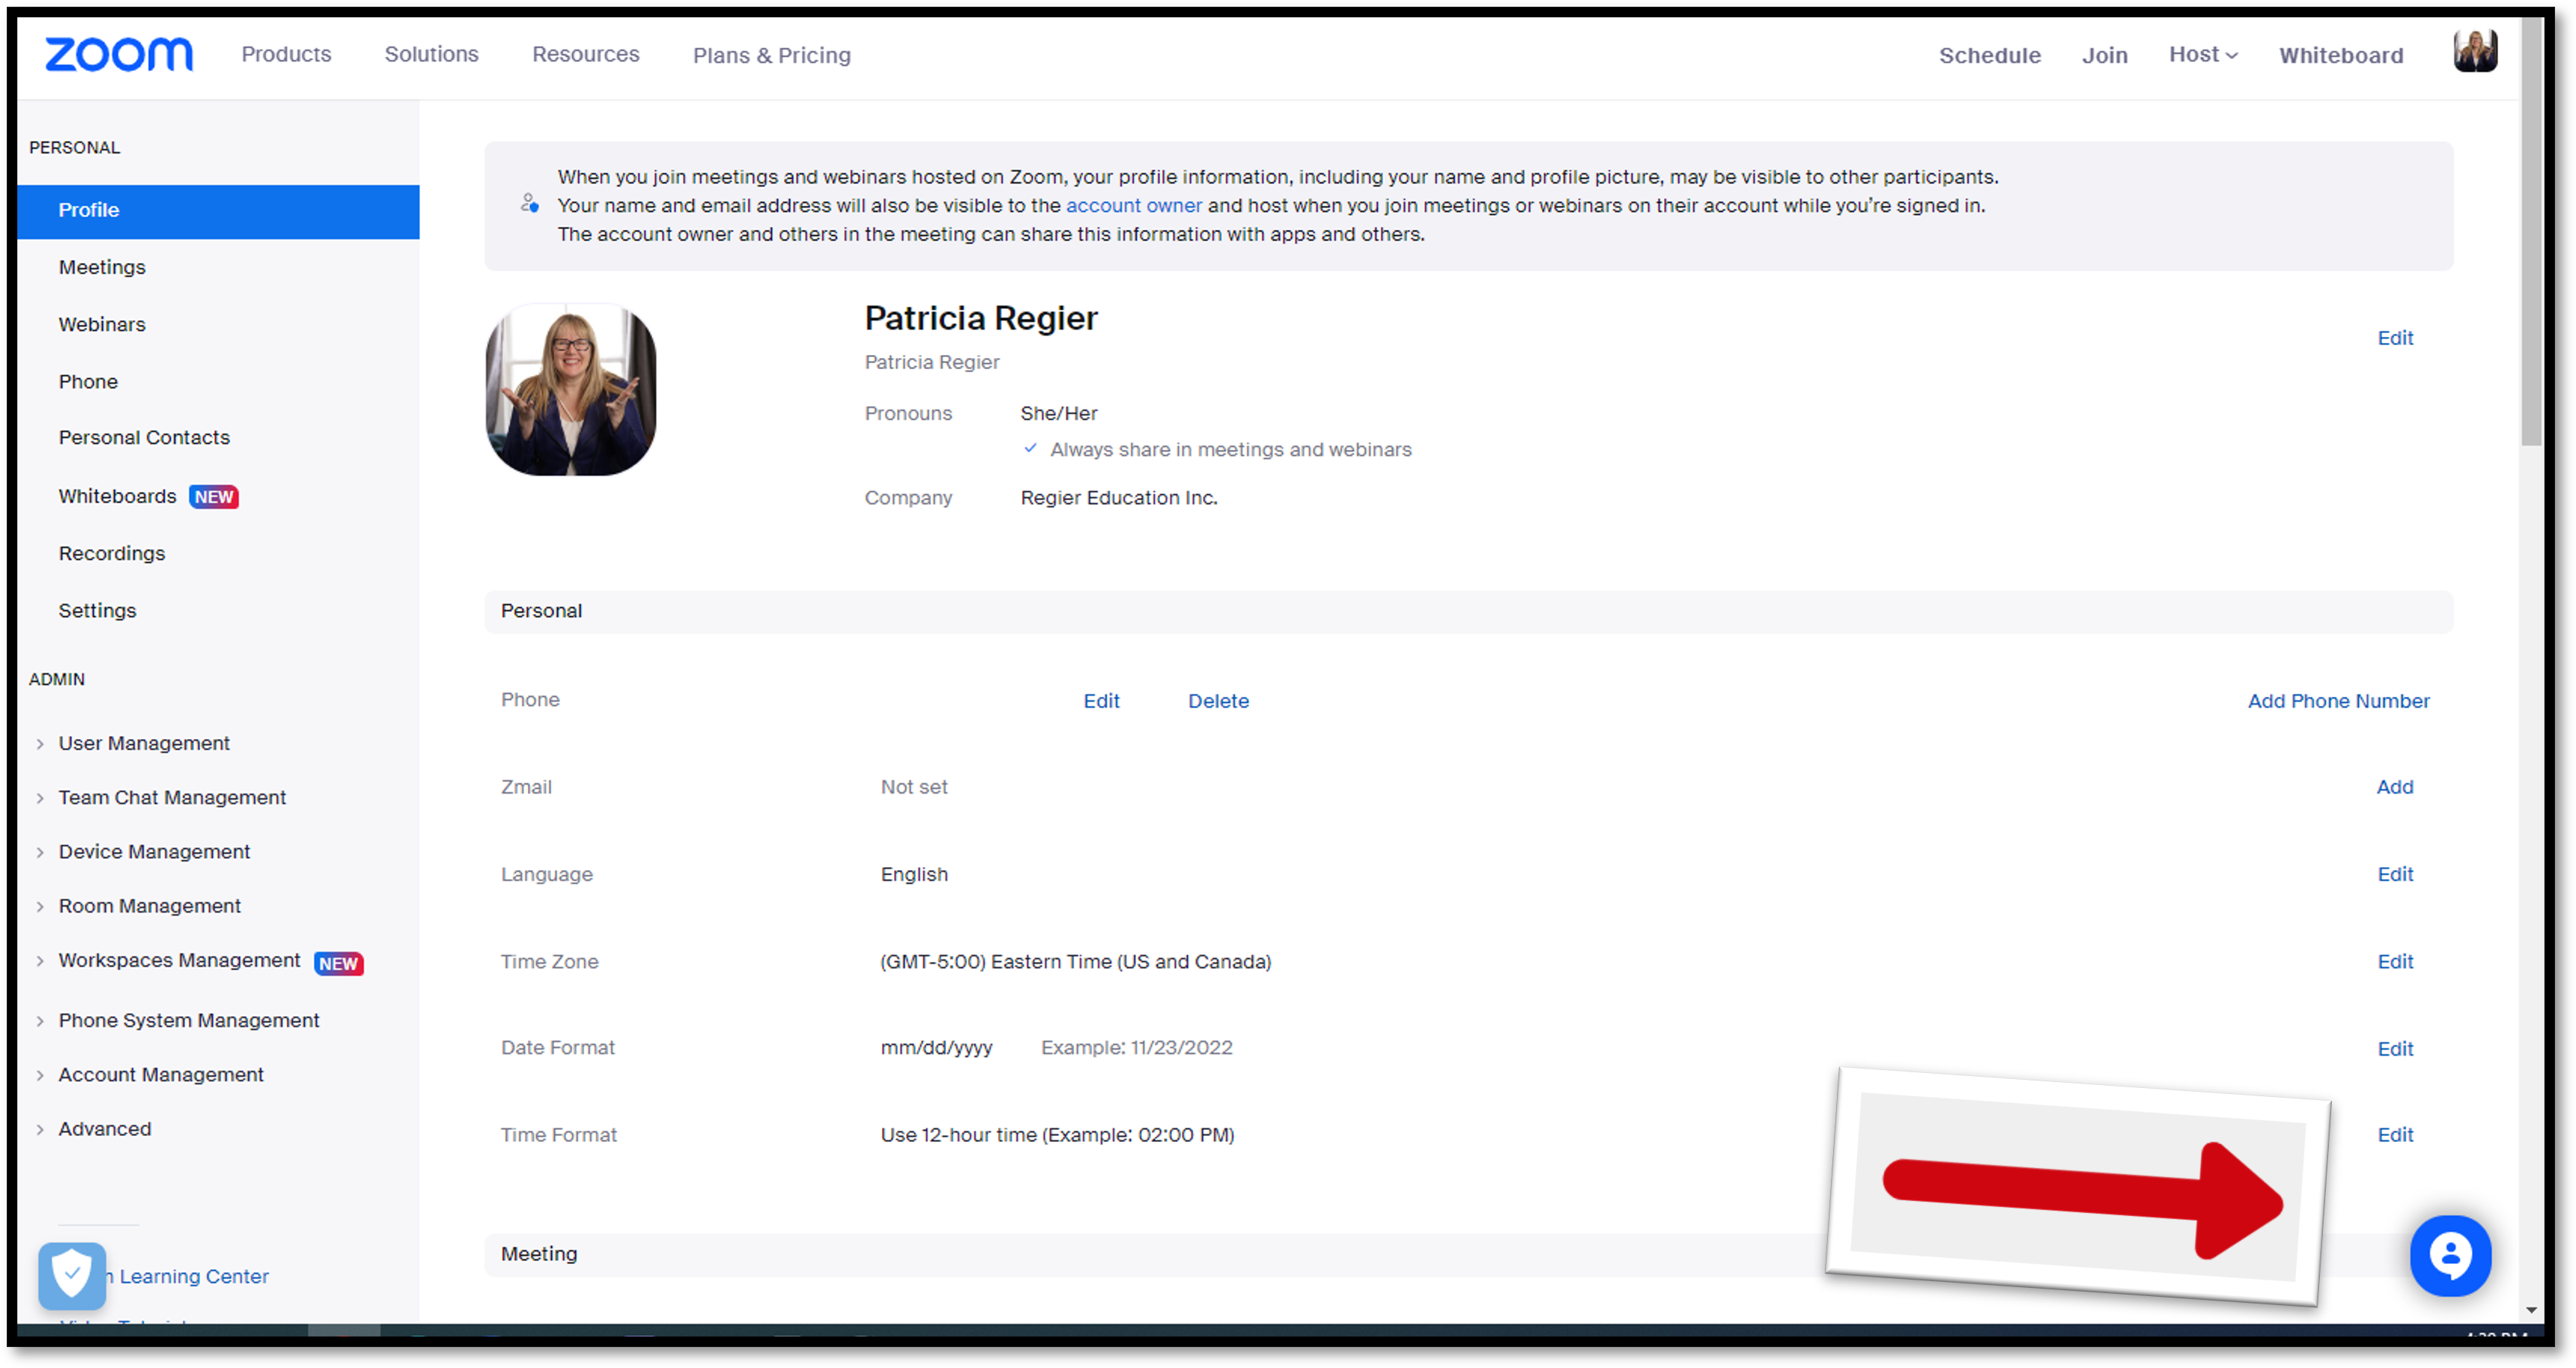Go to Plans & Pricing
Screen dimensions: 2576x1368
point(771,55)
